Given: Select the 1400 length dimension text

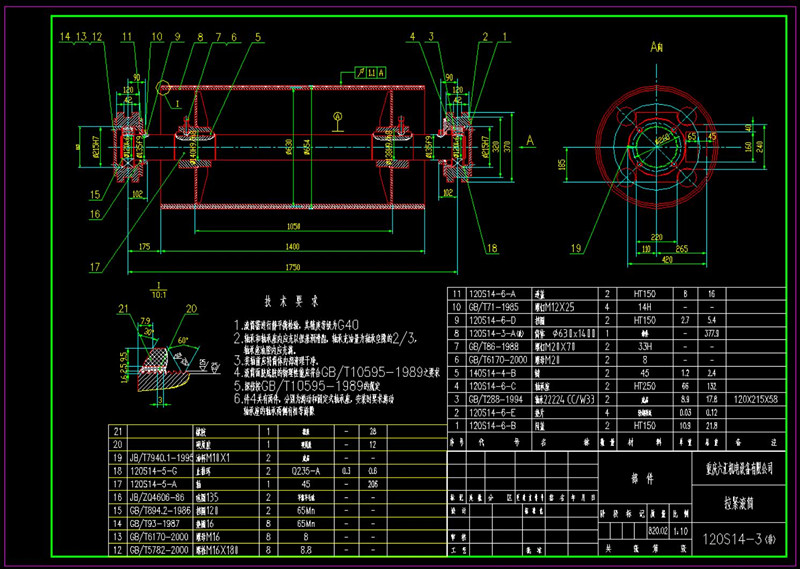Looking at the screenshot, I should (291, 245).
